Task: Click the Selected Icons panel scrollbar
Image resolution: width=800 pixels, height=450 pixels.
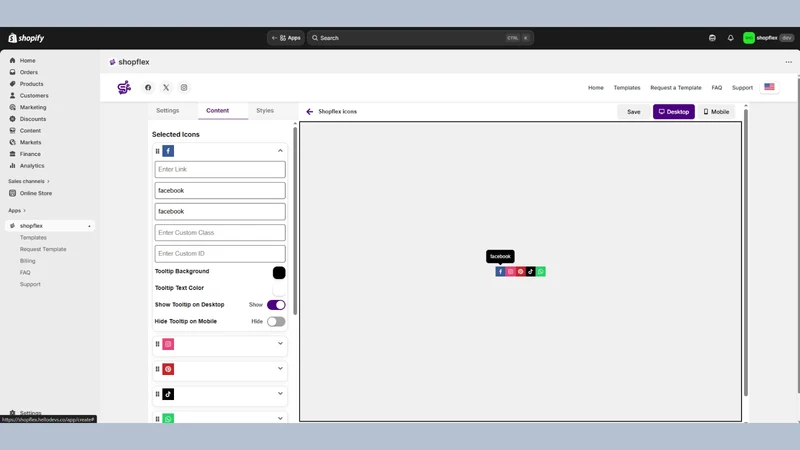Action: pos(295,219)
